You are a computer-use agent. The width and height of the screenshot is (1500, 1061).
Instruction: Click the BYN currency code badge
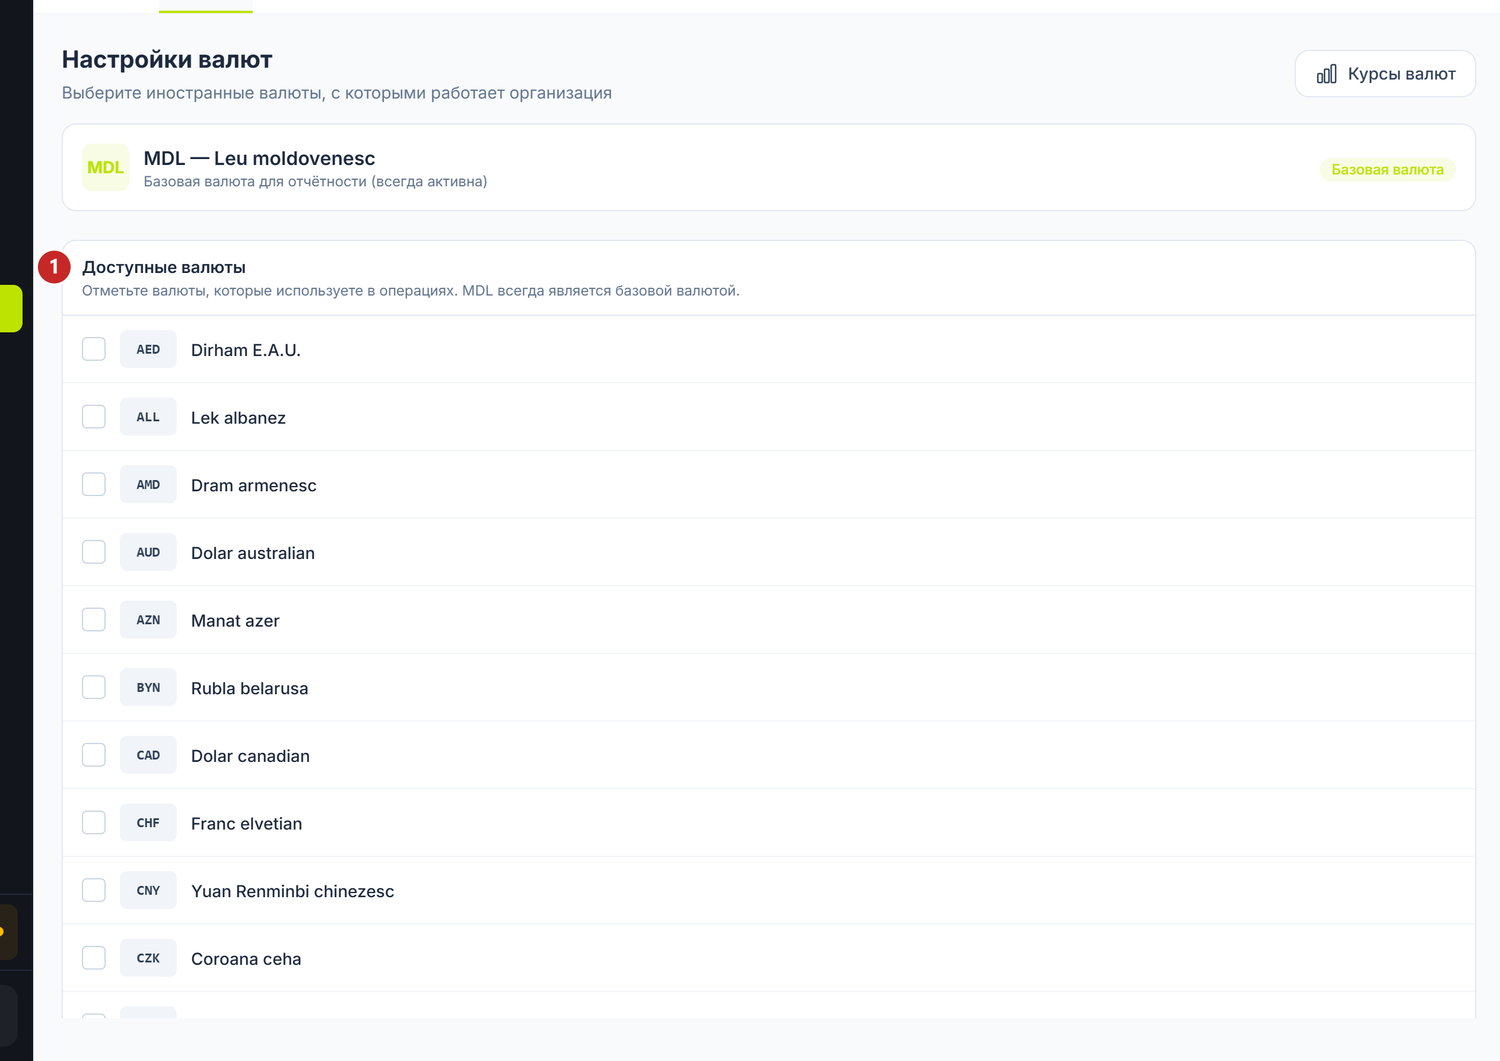(x=148, y=688)
